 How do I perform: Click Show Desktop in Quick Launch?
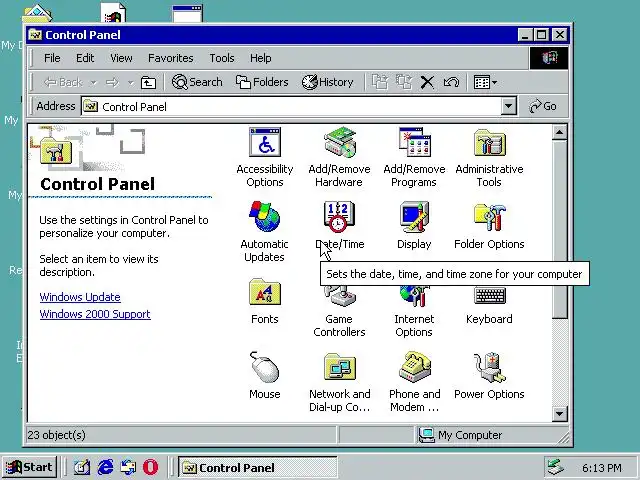coord(82,467)
